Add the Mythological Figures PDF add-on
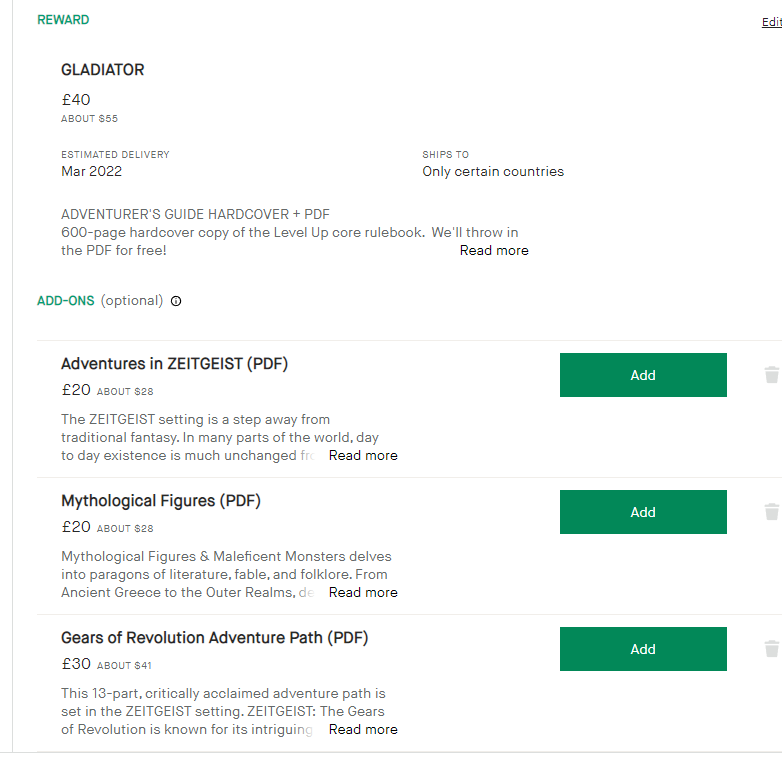782x757 pixels. click(x=643, y=512)
